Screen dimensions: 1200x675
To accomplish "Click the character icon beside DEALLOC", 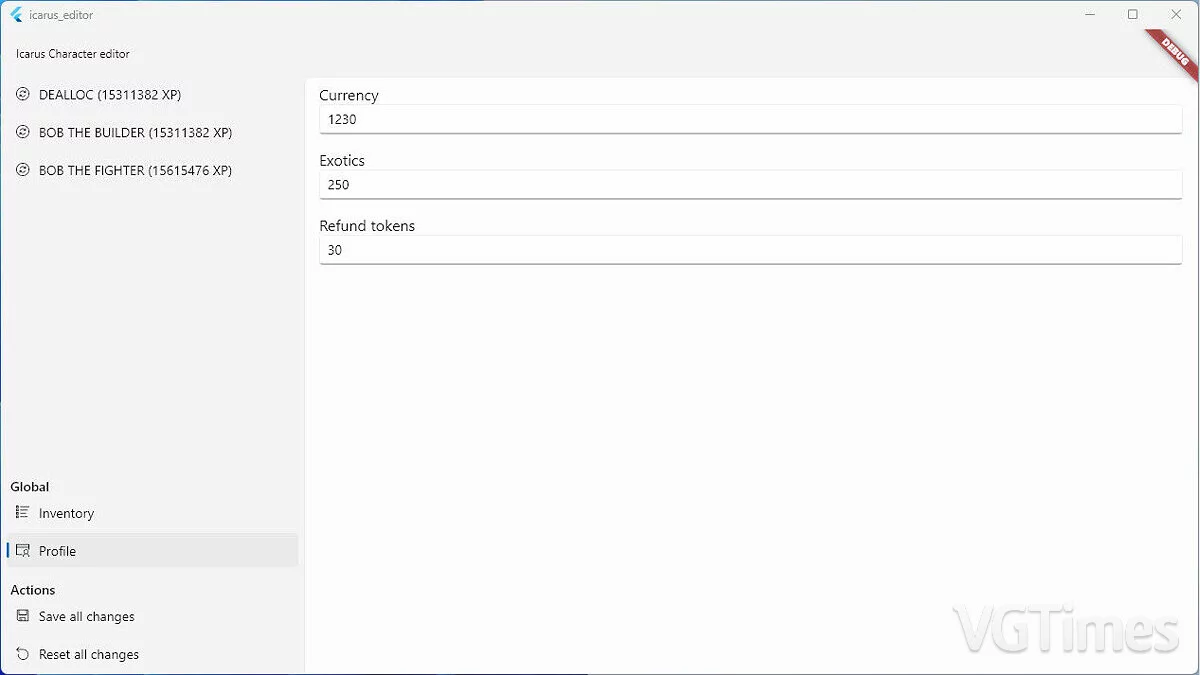I will 23,94.
